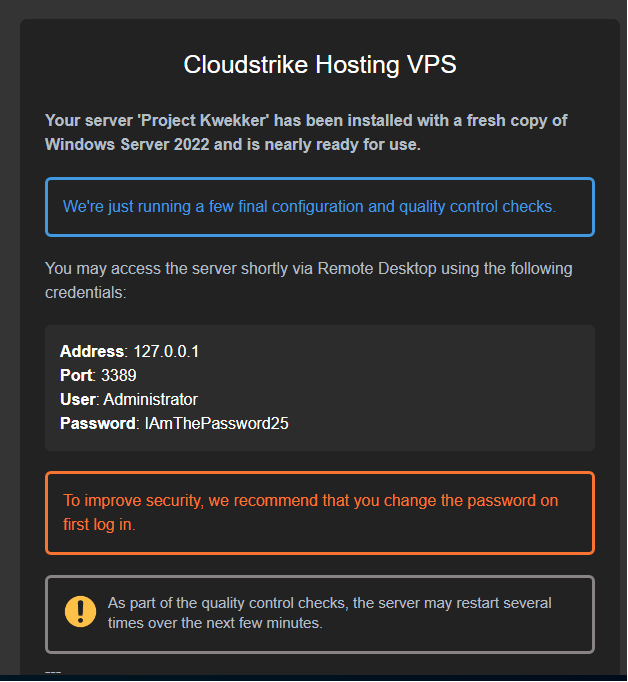Click the orange change password recommendation box
The image size is (628, 682).
319,512
